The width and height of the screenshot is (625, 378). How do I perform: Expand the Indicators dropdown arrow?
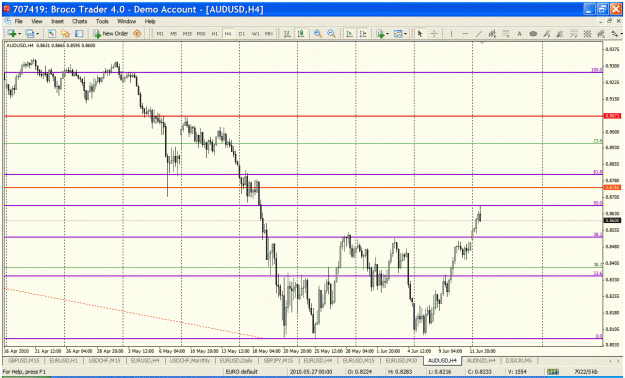click(387, 34)
